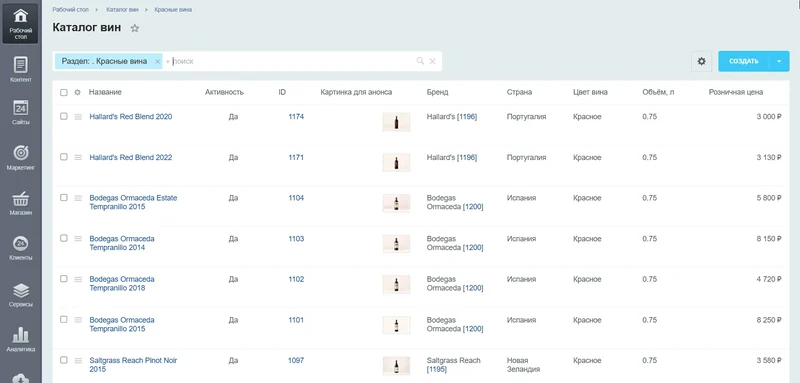Check the Hallard's Red Blend 2022 row

click(x=64, y=157)
